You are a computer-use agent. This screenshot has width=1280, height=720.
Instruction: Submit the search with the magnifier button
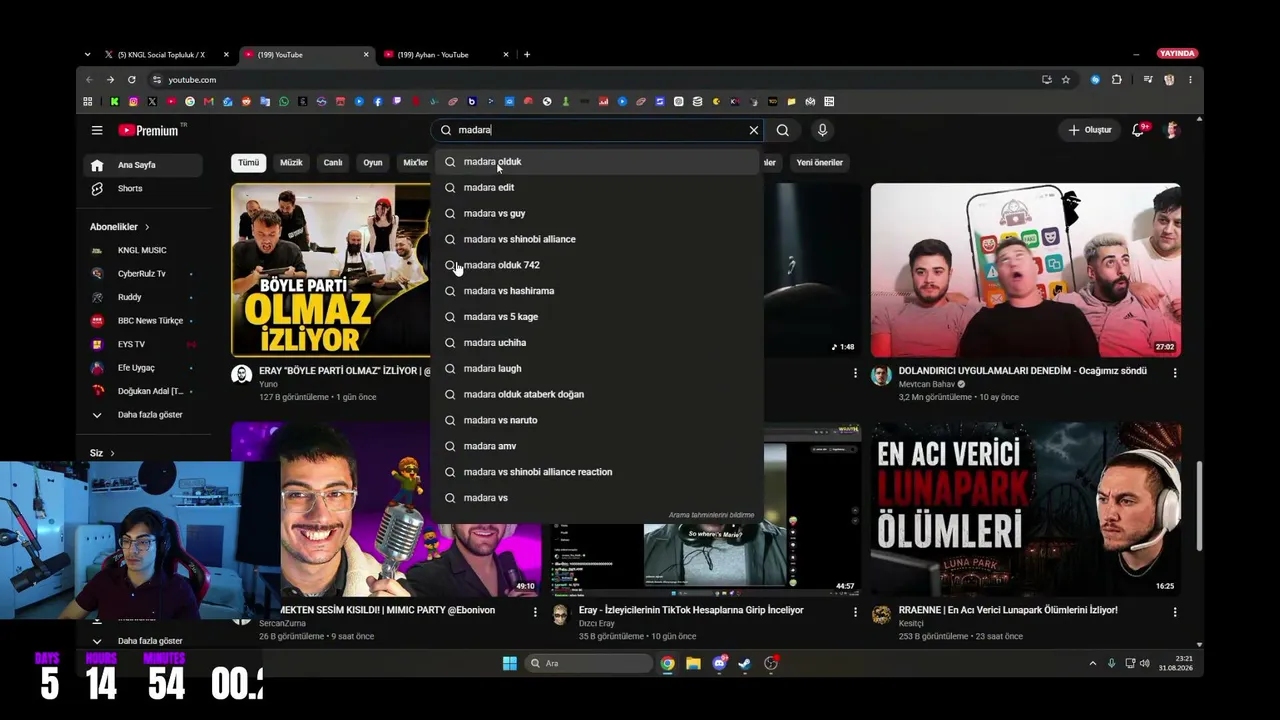point(783,130)
